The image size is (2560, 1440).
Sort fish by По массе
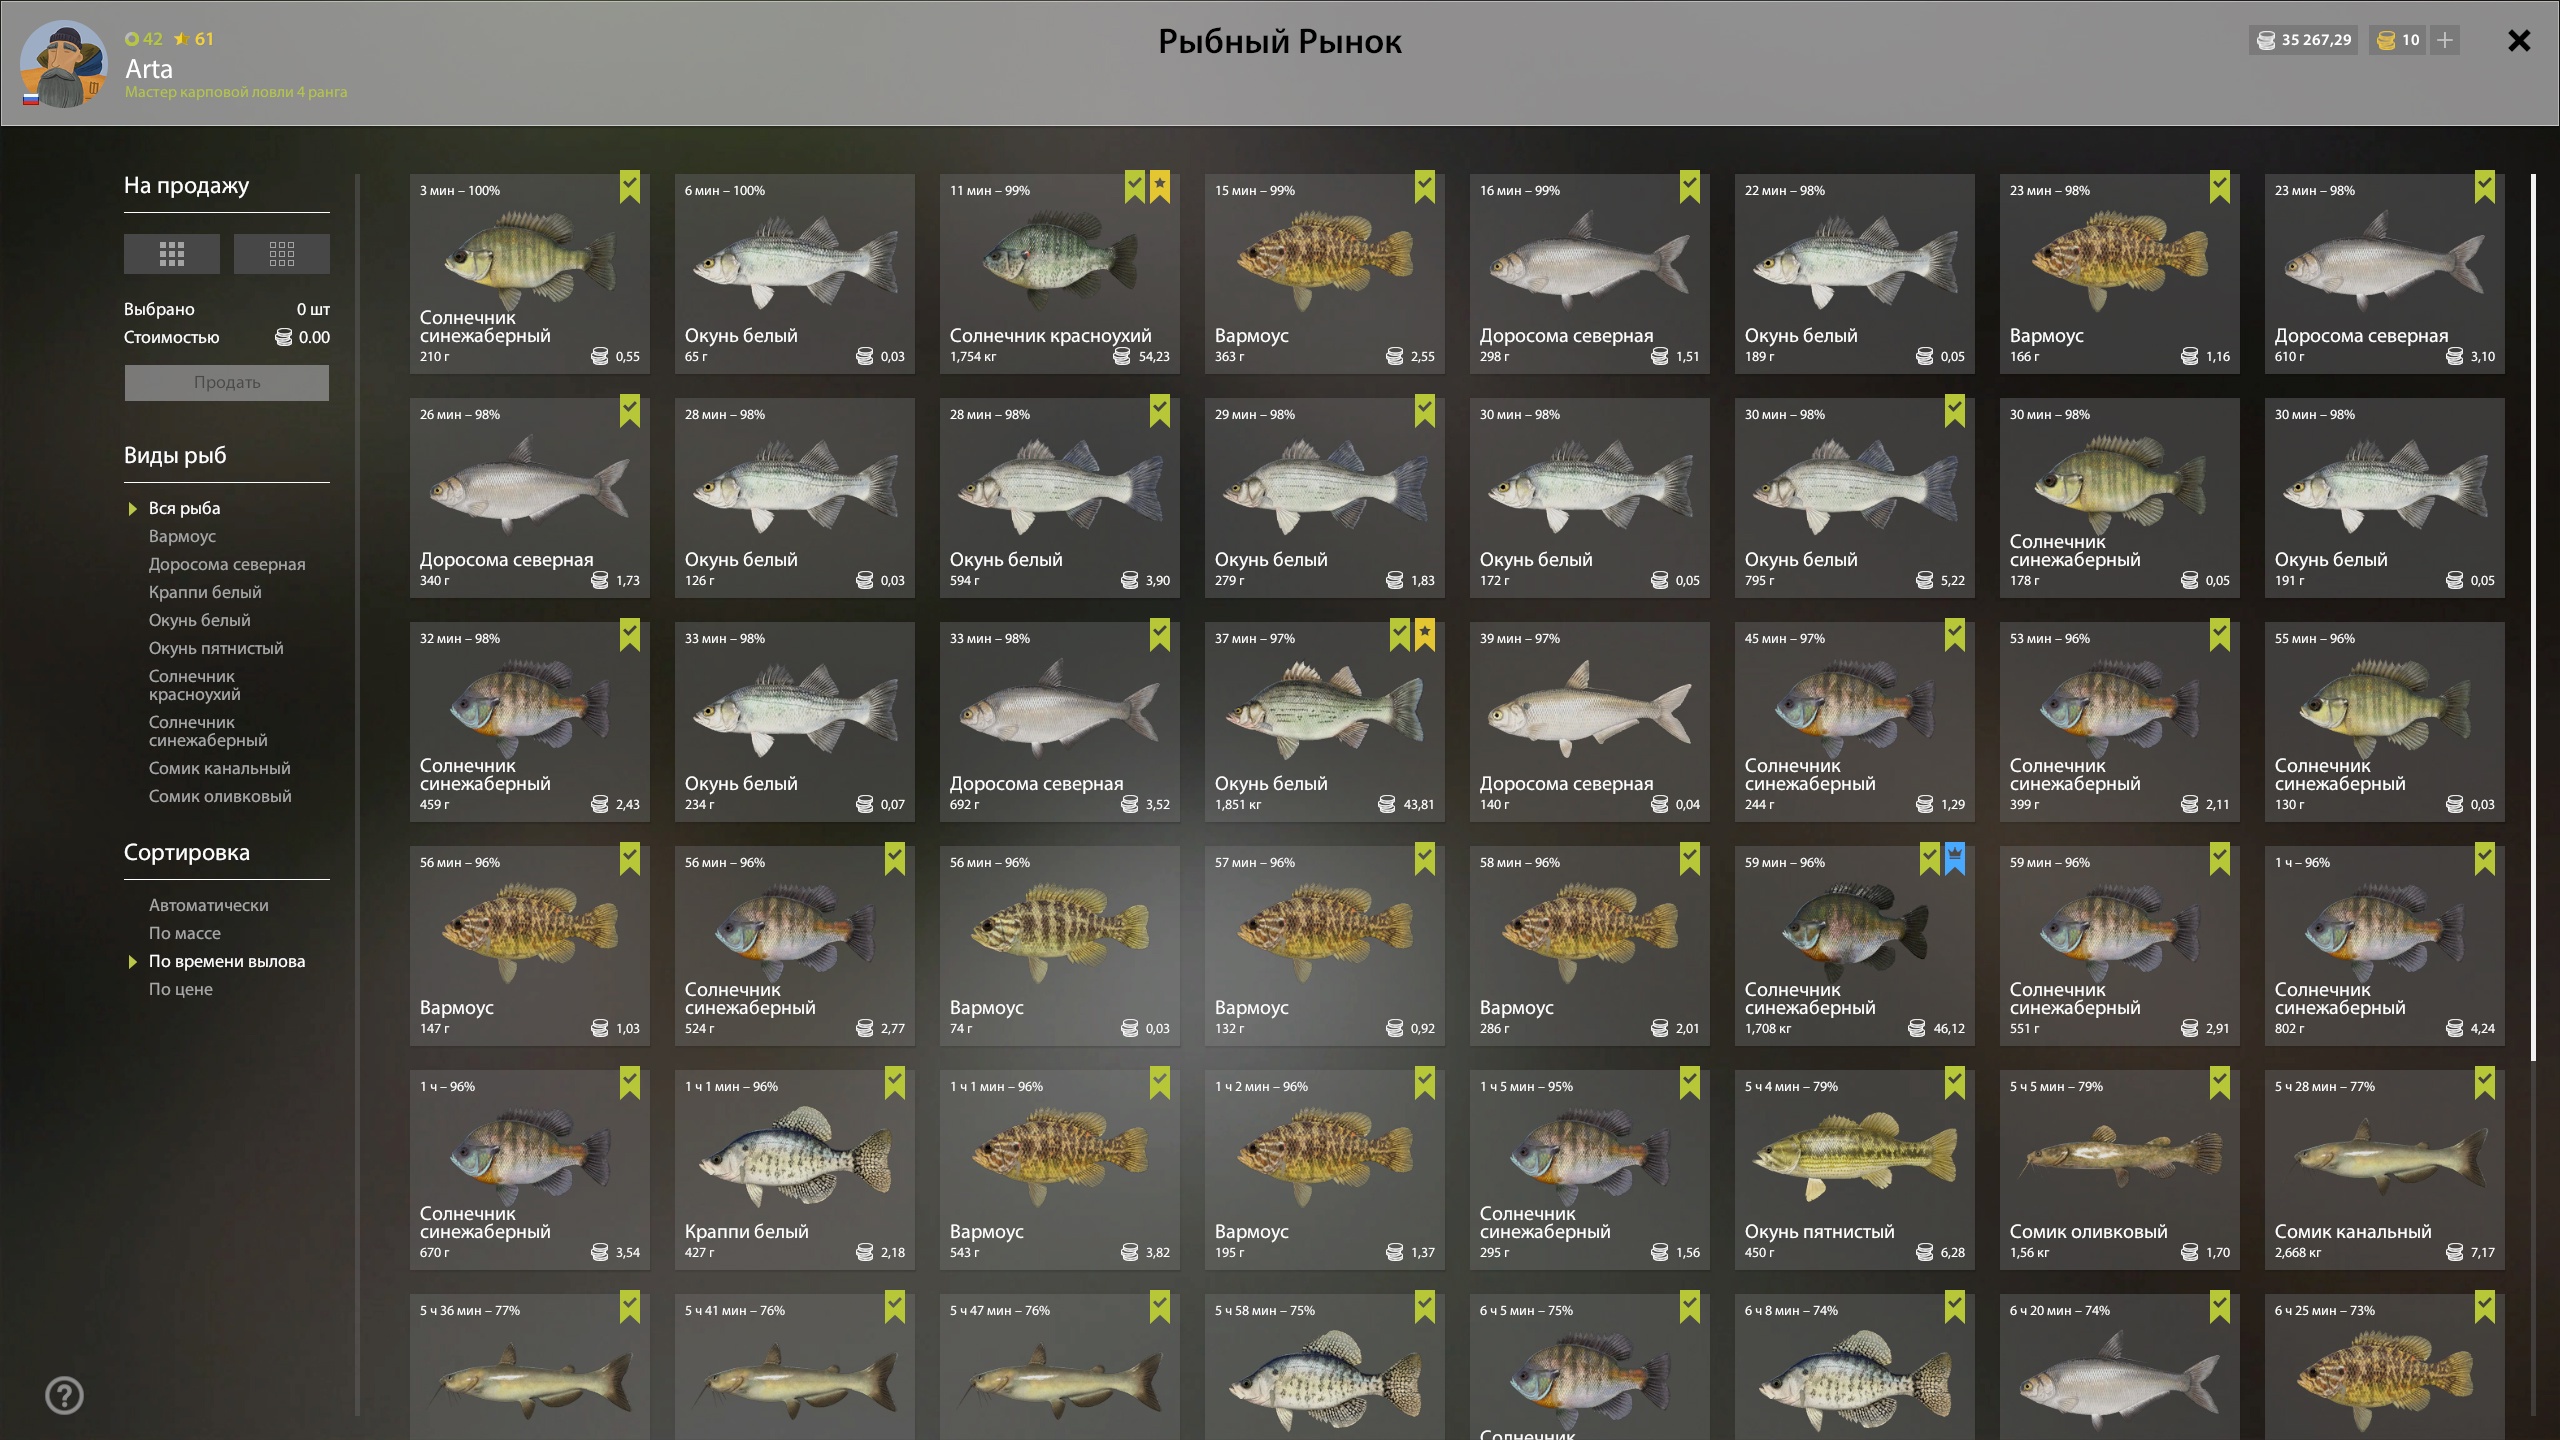185,933
